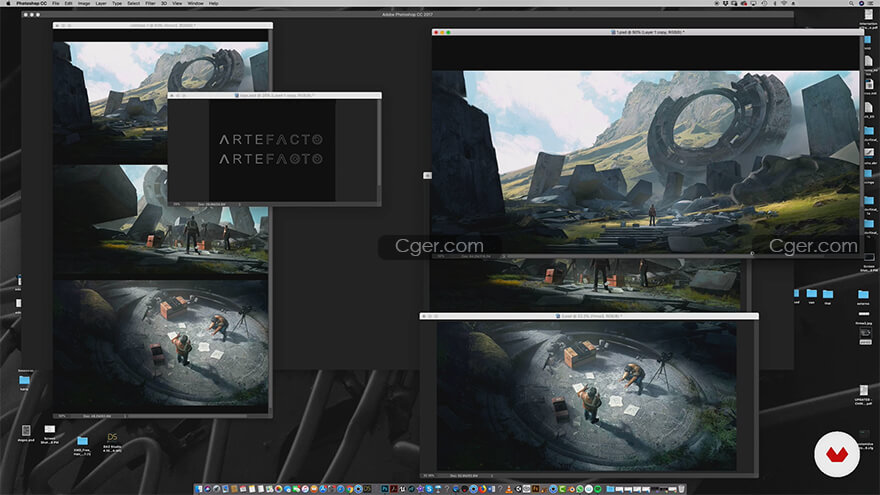This screenshot has height=495, width=880.
Task: Open Firefox from the Dock
Action: pyautogui.click(x=482, y=489)
